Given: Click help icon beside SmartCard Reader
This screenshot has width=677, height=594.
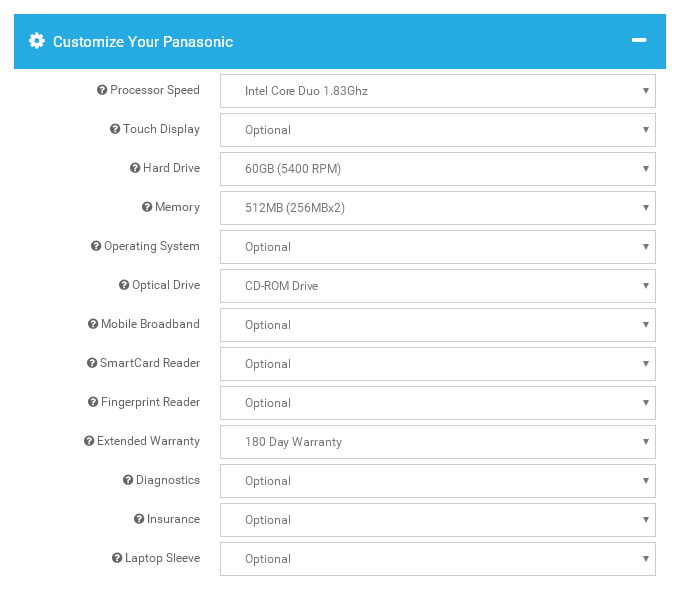Looking at the screenshot, I should pyautogui.click(x=92, y=363).
